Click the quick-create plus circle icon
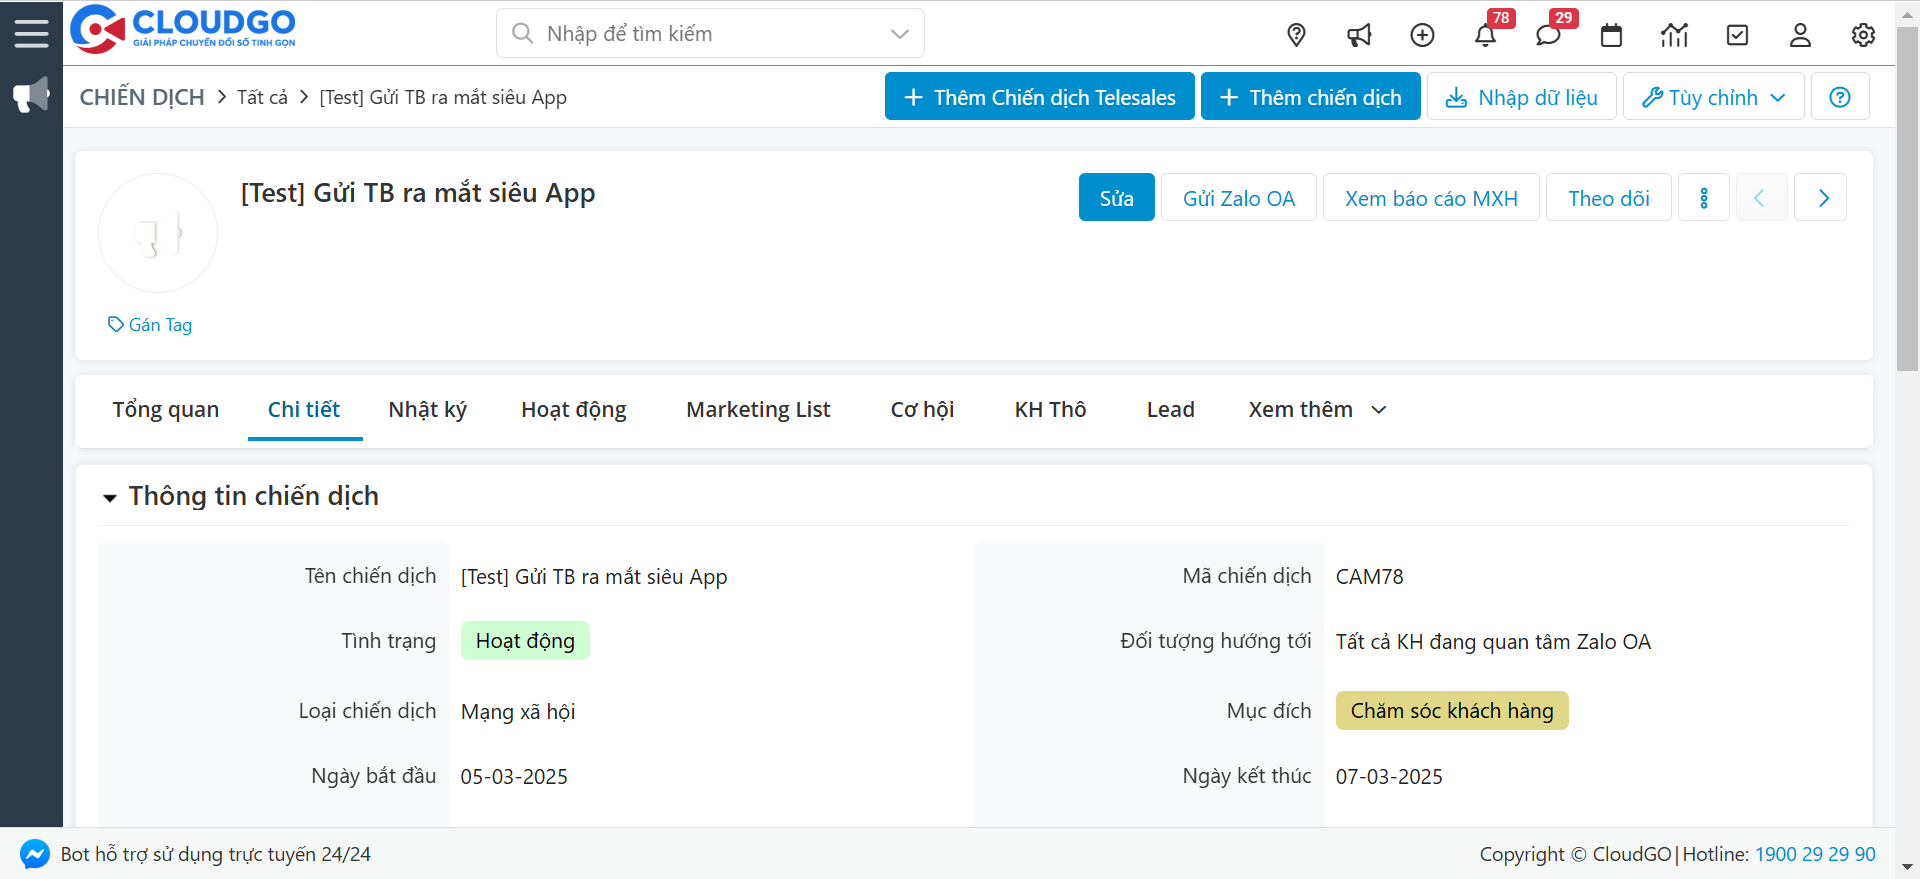 point(1422,36)
